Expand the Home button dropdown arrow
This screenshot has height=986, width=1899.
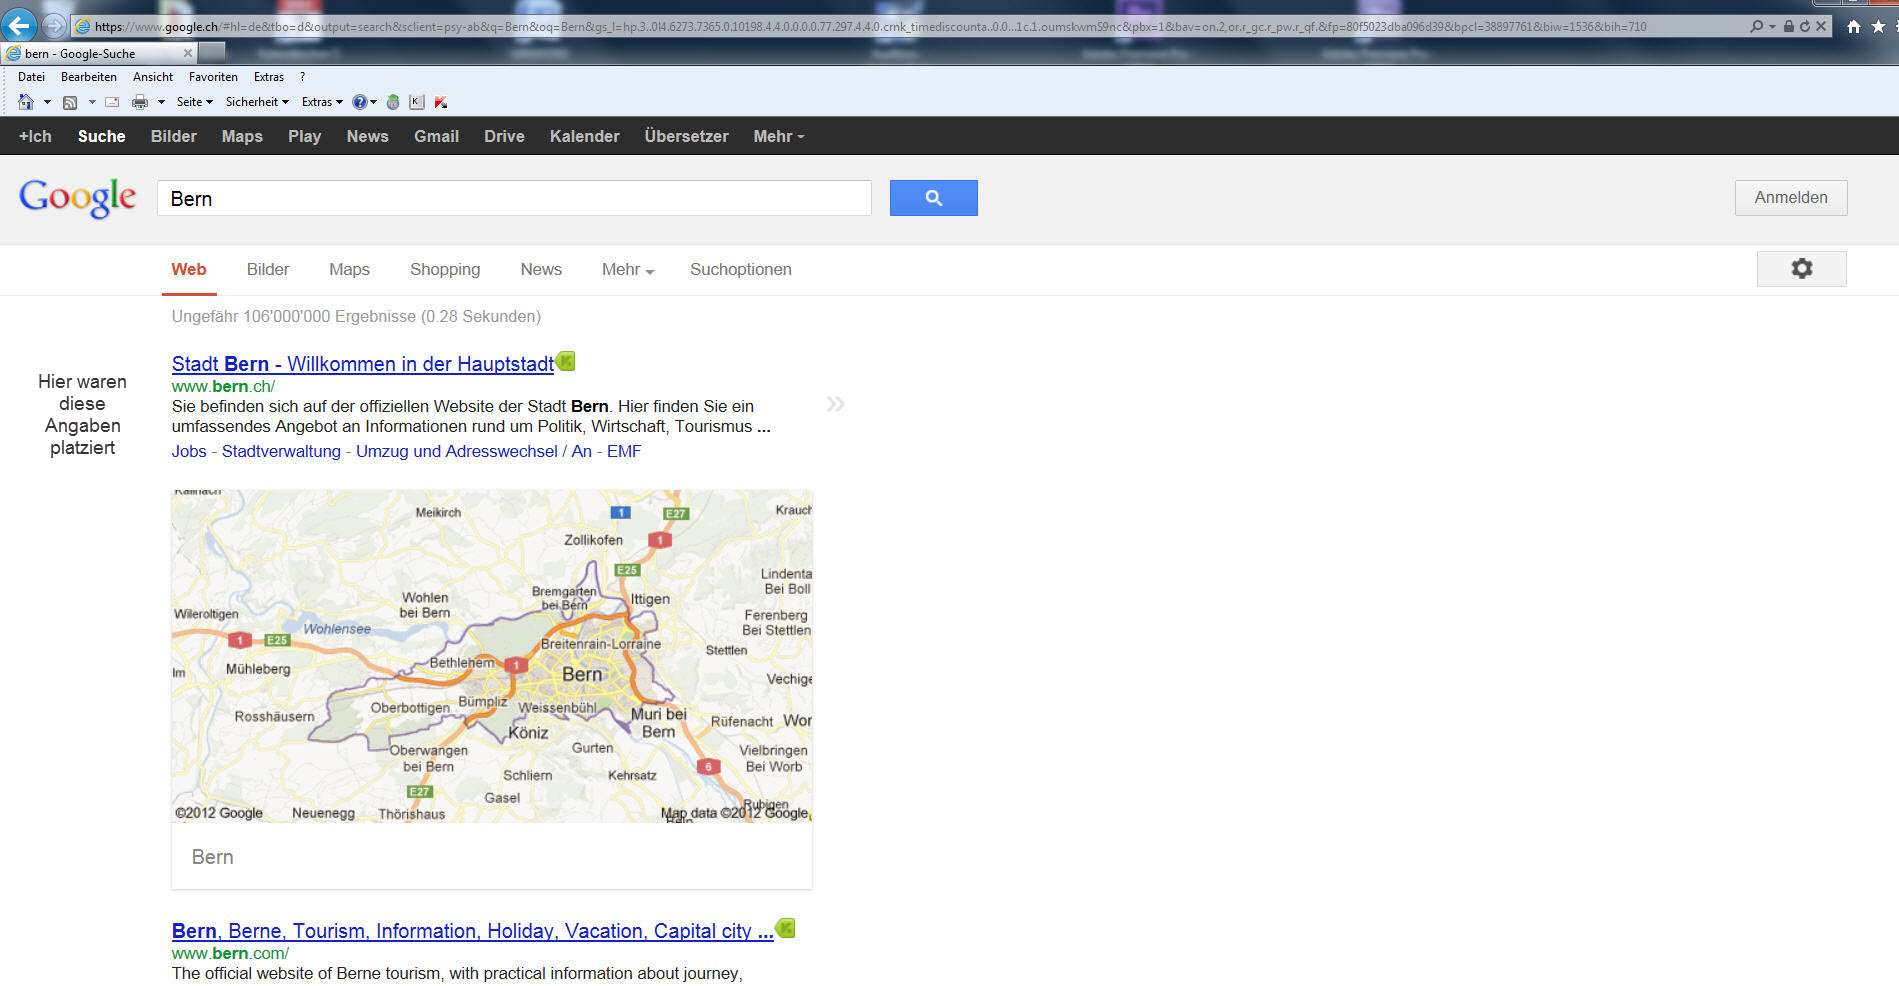click(47, 102)
